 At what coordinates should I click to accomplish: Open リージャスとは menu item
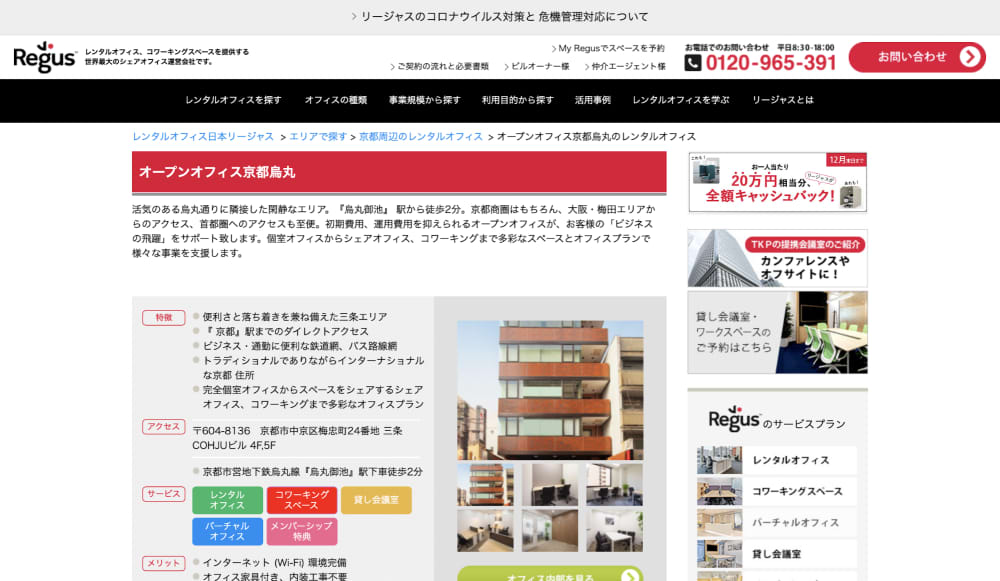click(x=783, y=100)
